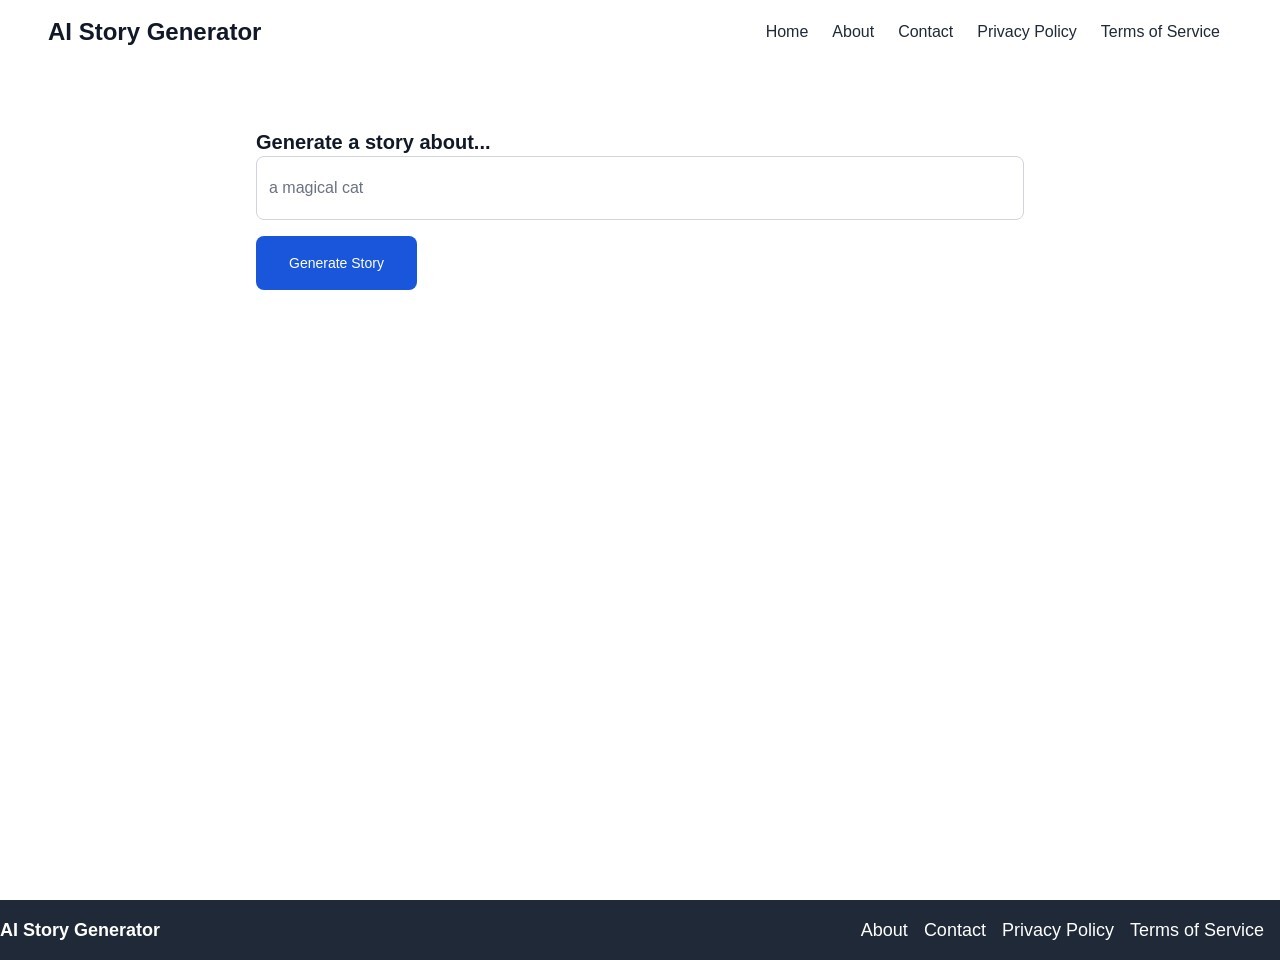Open Privacy Policy from the footer
The height and width of the screenshot is (960, 1280).
point(1057,930)
